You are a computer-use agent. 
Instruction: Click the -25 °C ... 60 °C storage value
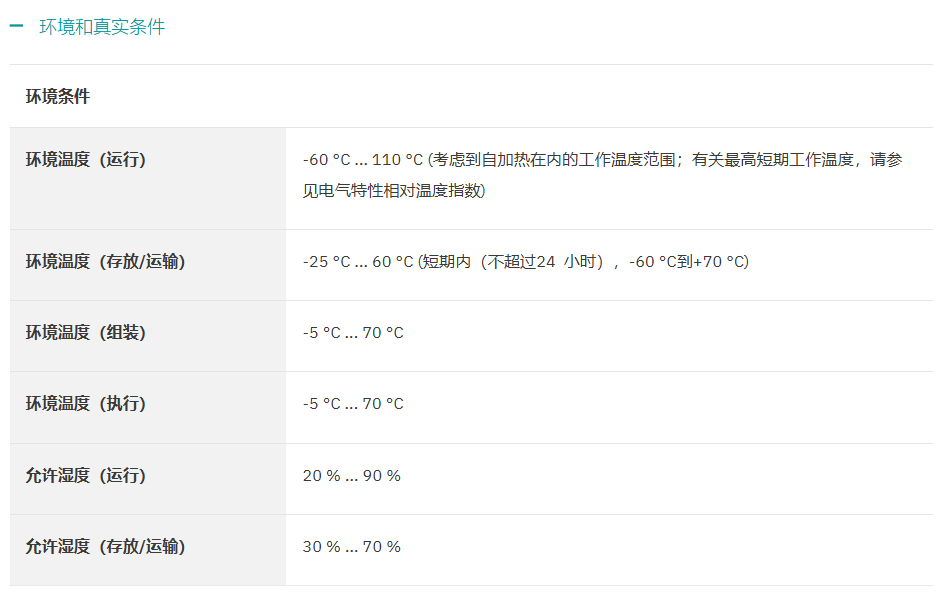point(358,262)
